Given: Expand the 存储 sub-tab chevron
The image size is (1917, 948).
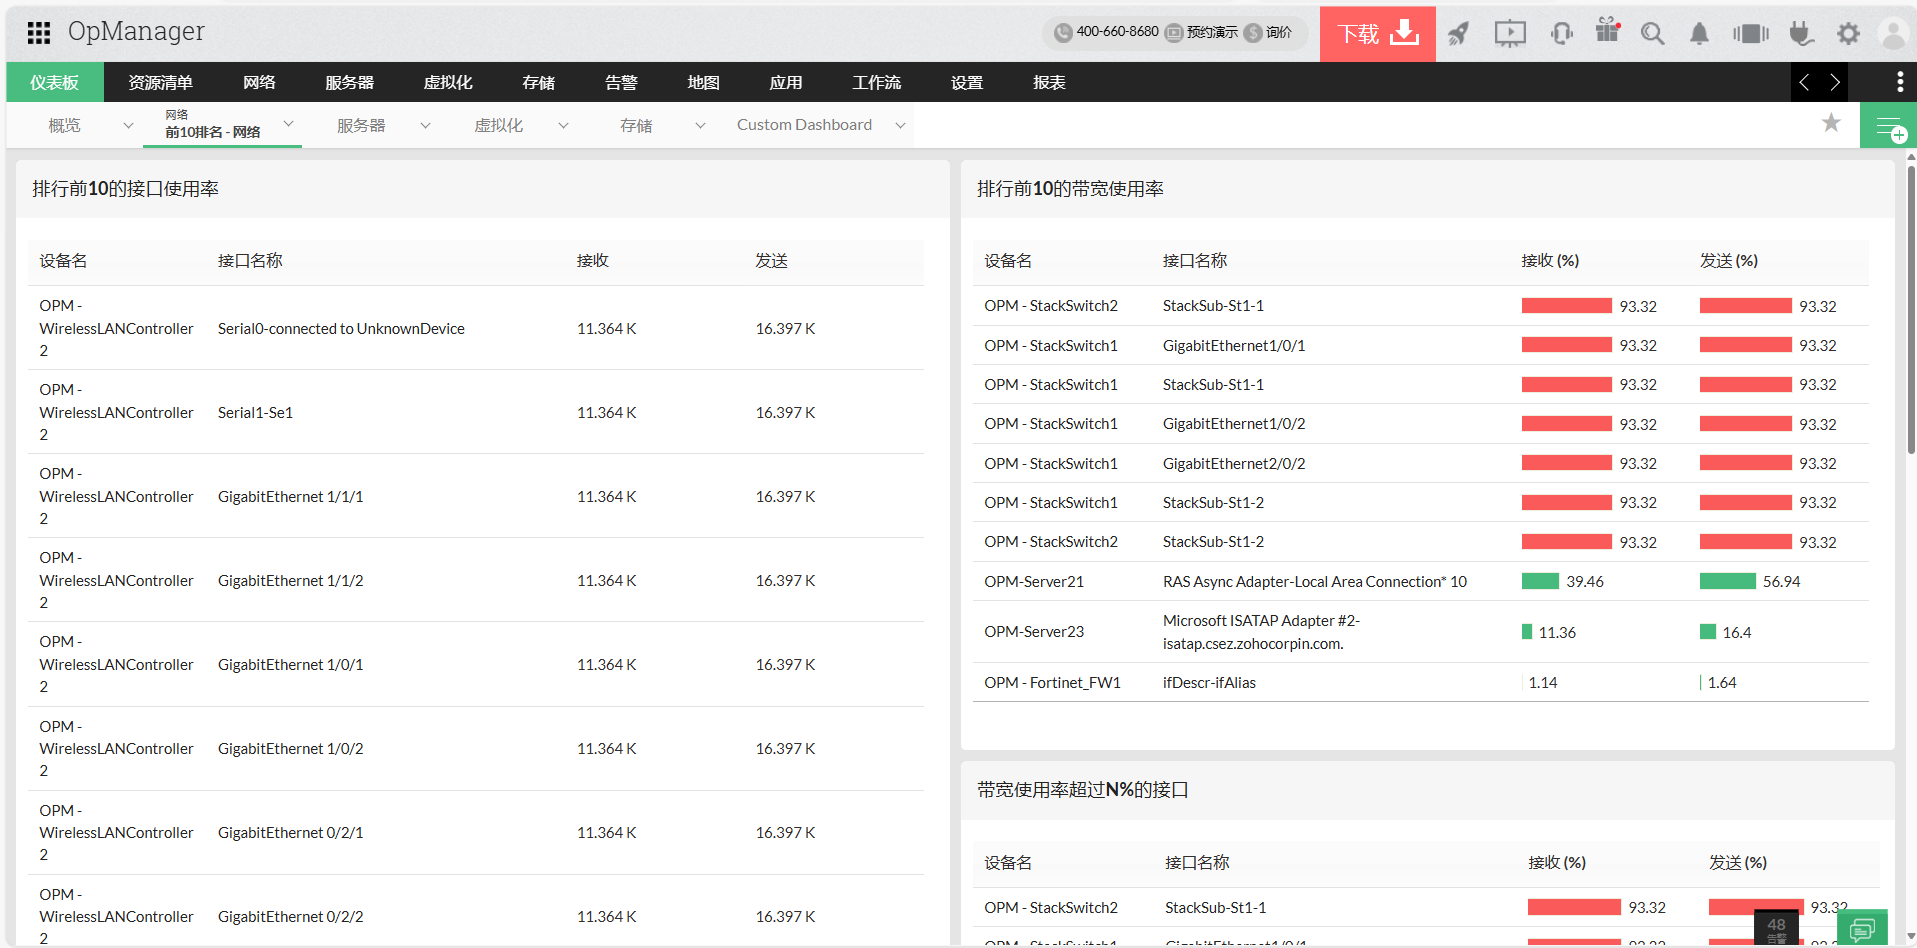Looking at the screenshot, I should coord(700,125).
